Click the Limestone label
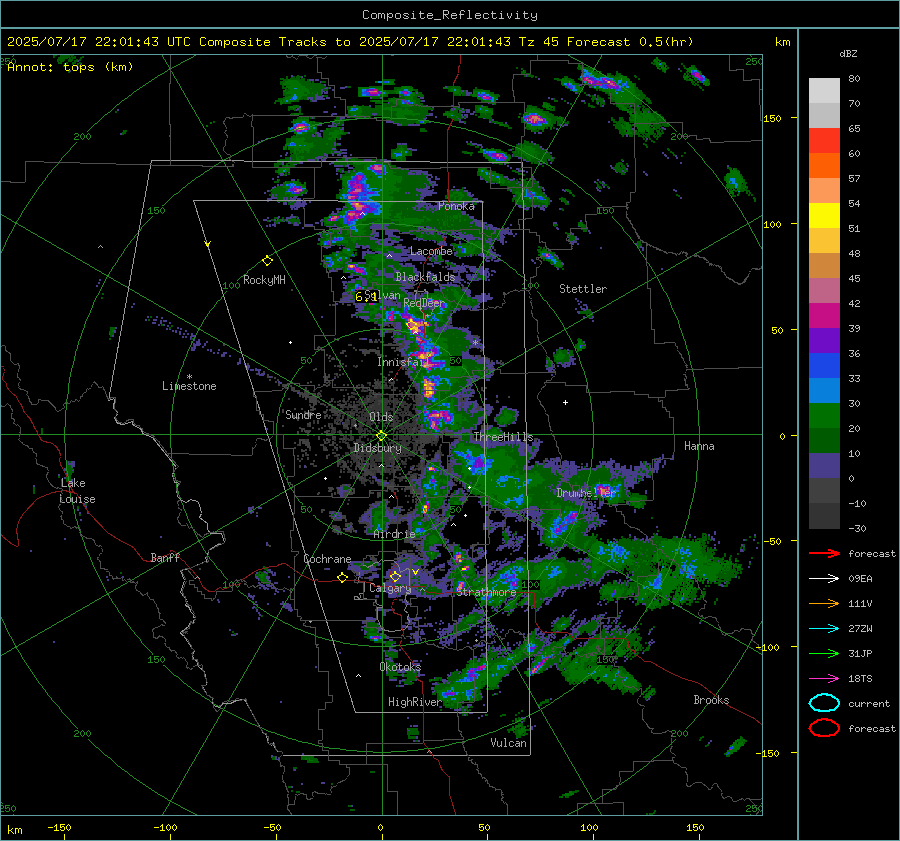 pos(189,386)
